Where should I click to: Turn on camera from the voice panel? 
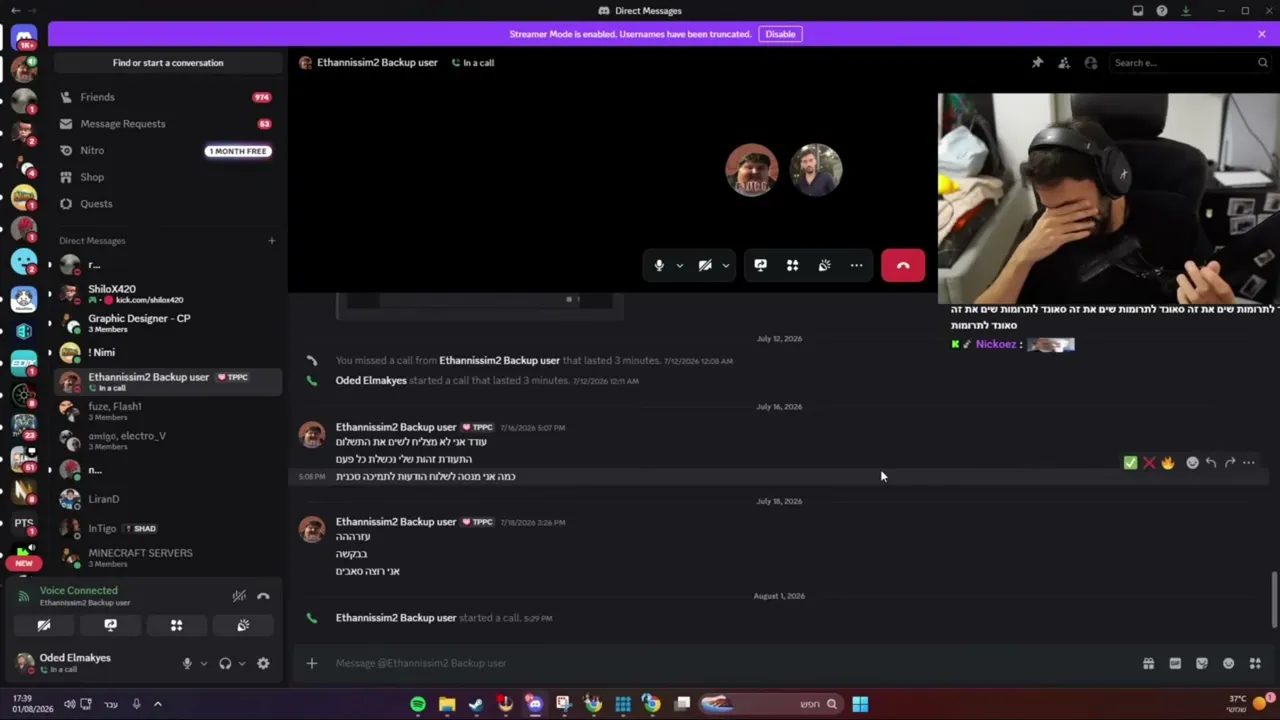[44, 625]
